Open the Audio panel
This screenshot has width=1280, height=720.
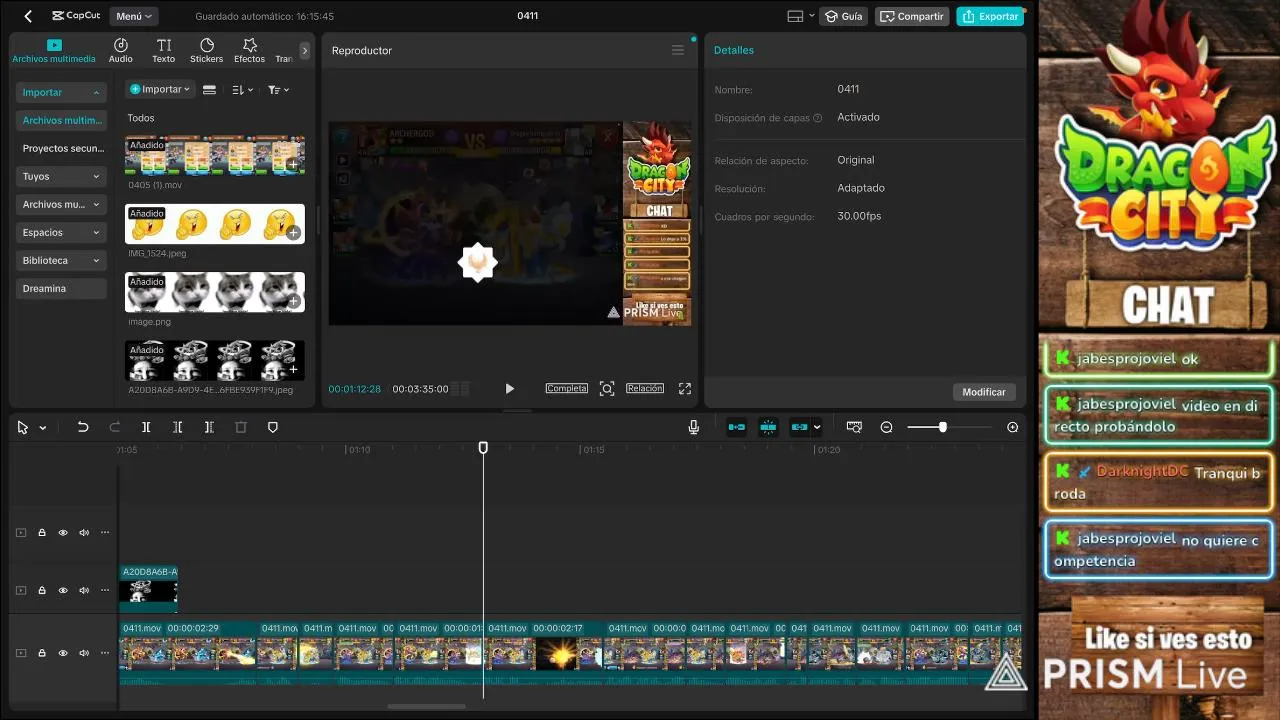pos(121,51)
